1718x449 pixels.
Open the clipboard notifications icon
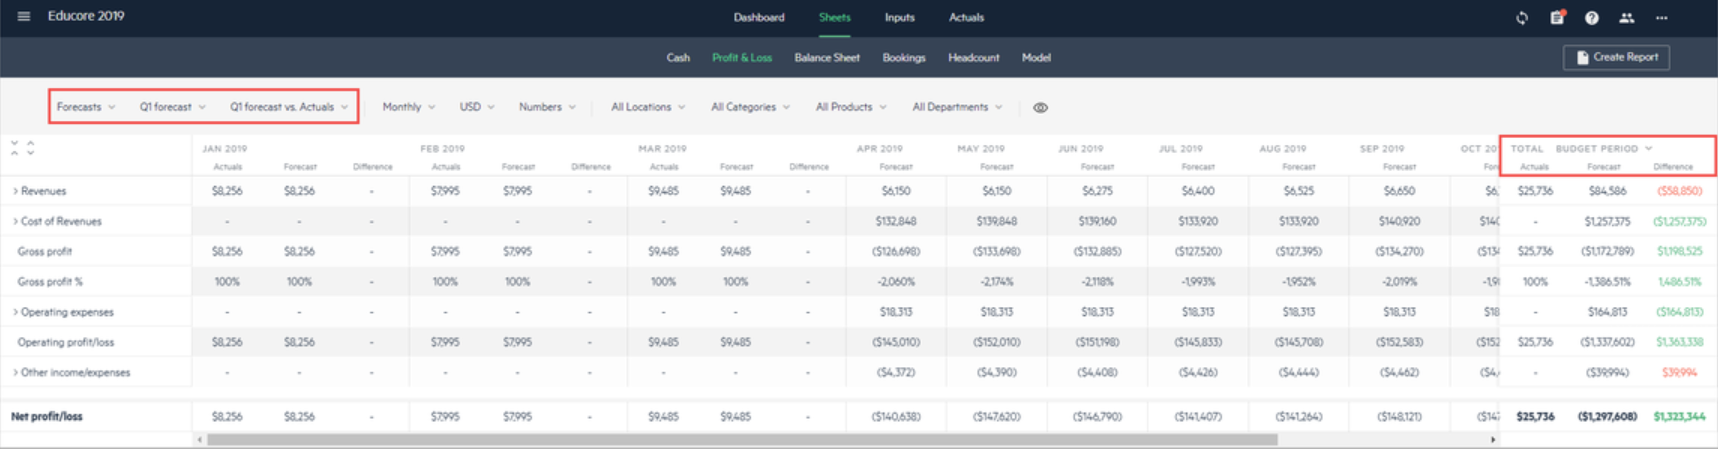coord(1557,18)
